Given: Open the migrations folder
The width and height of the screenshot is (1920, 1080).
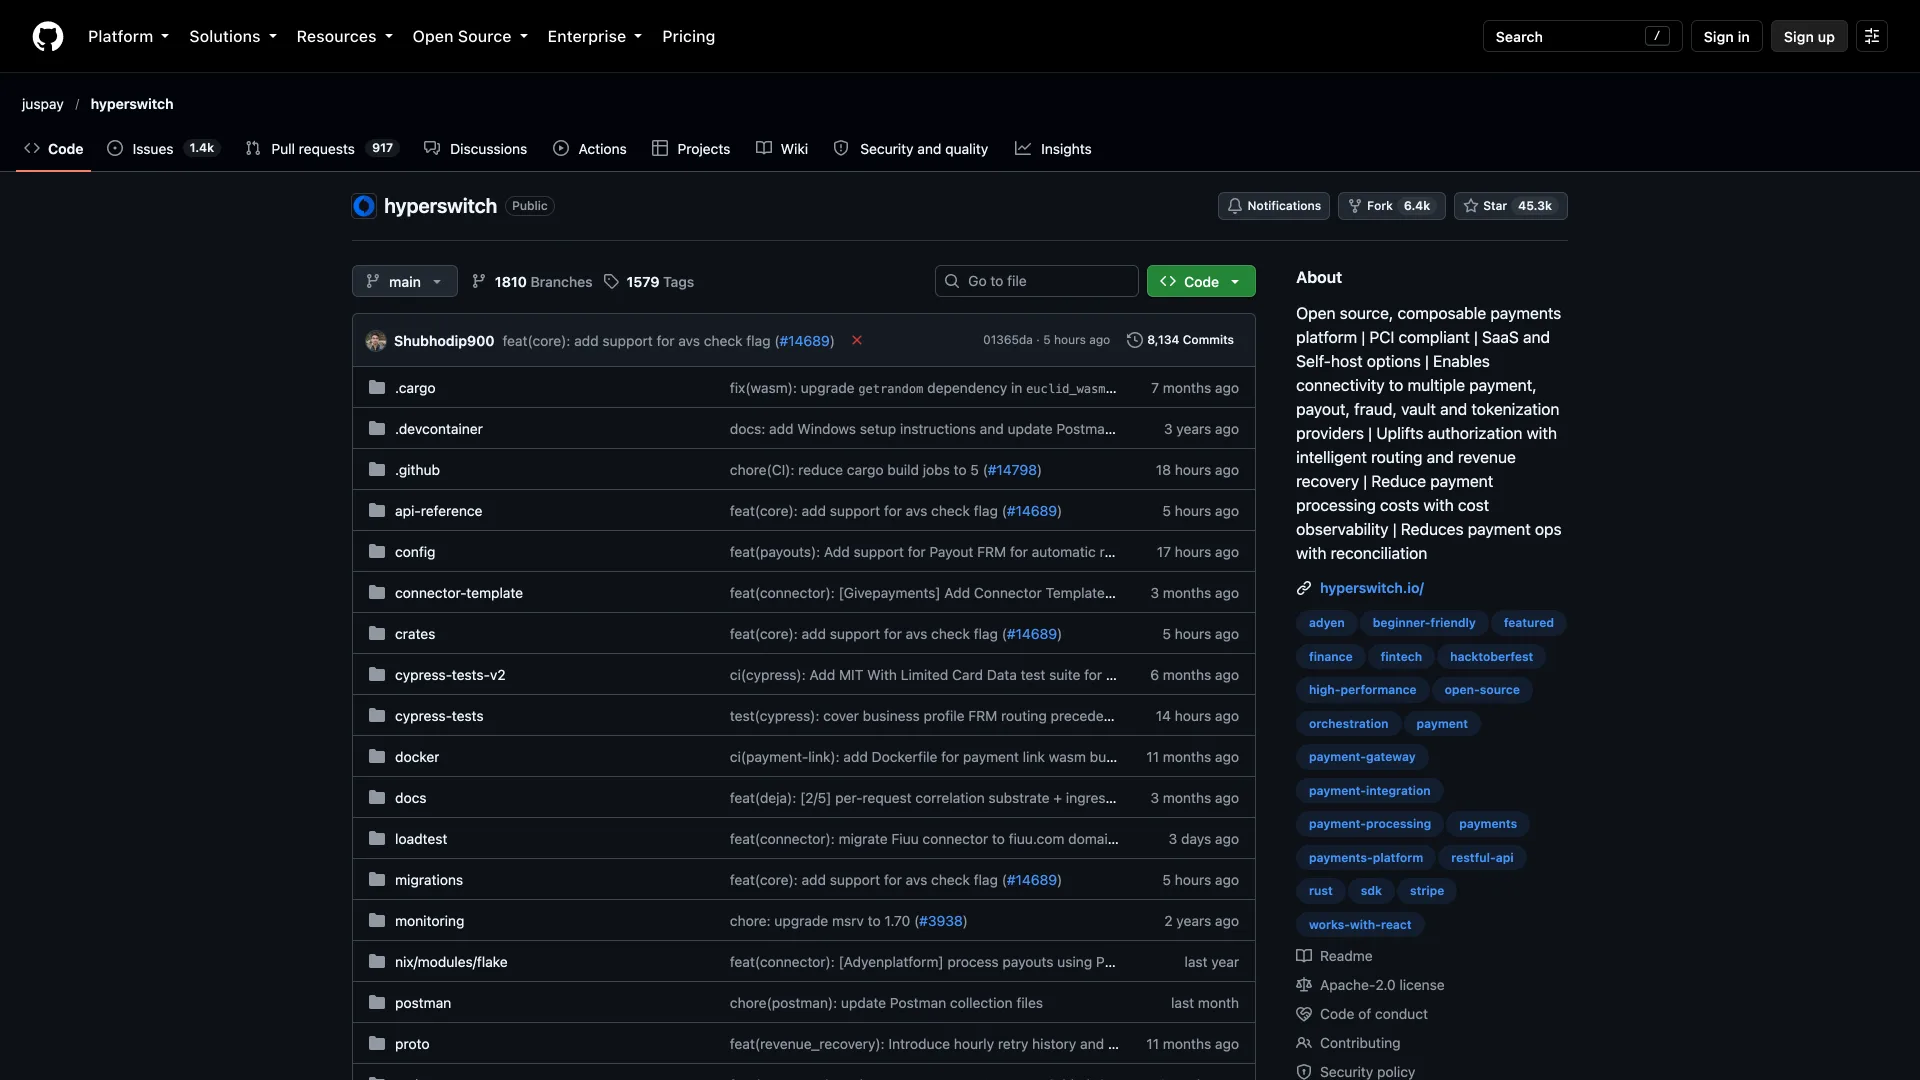Looking at the screenshot, I should (x=428, y=880).
